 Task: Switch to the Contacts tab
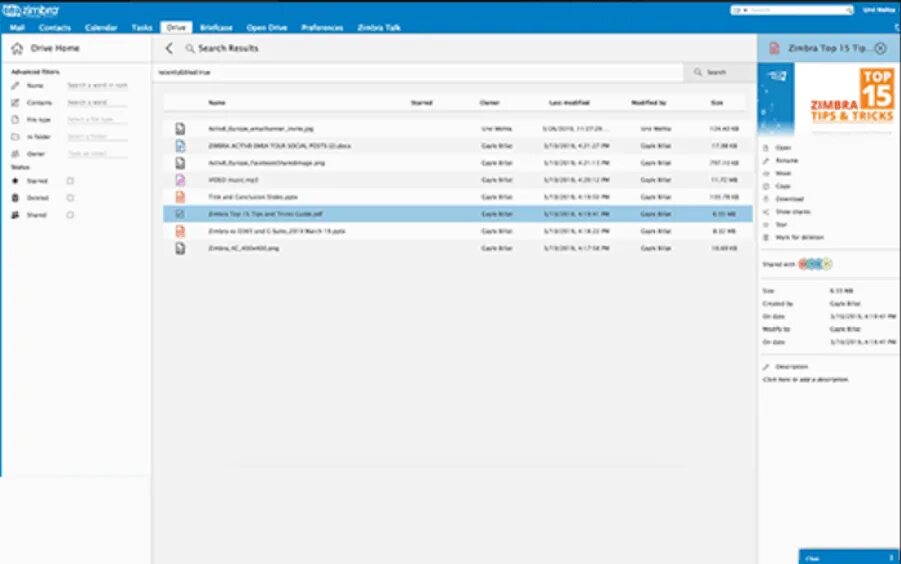55,28
